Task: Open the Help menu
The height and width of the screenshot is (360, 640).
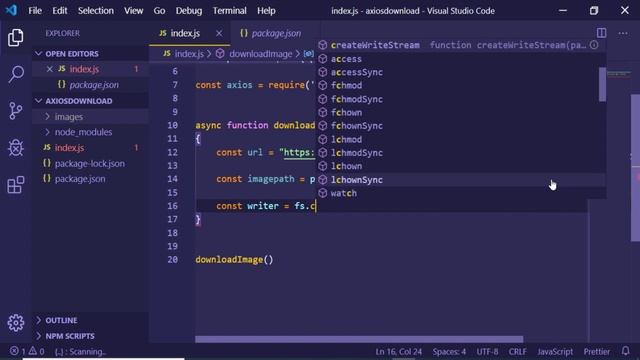Action: [x=266, y=11]
